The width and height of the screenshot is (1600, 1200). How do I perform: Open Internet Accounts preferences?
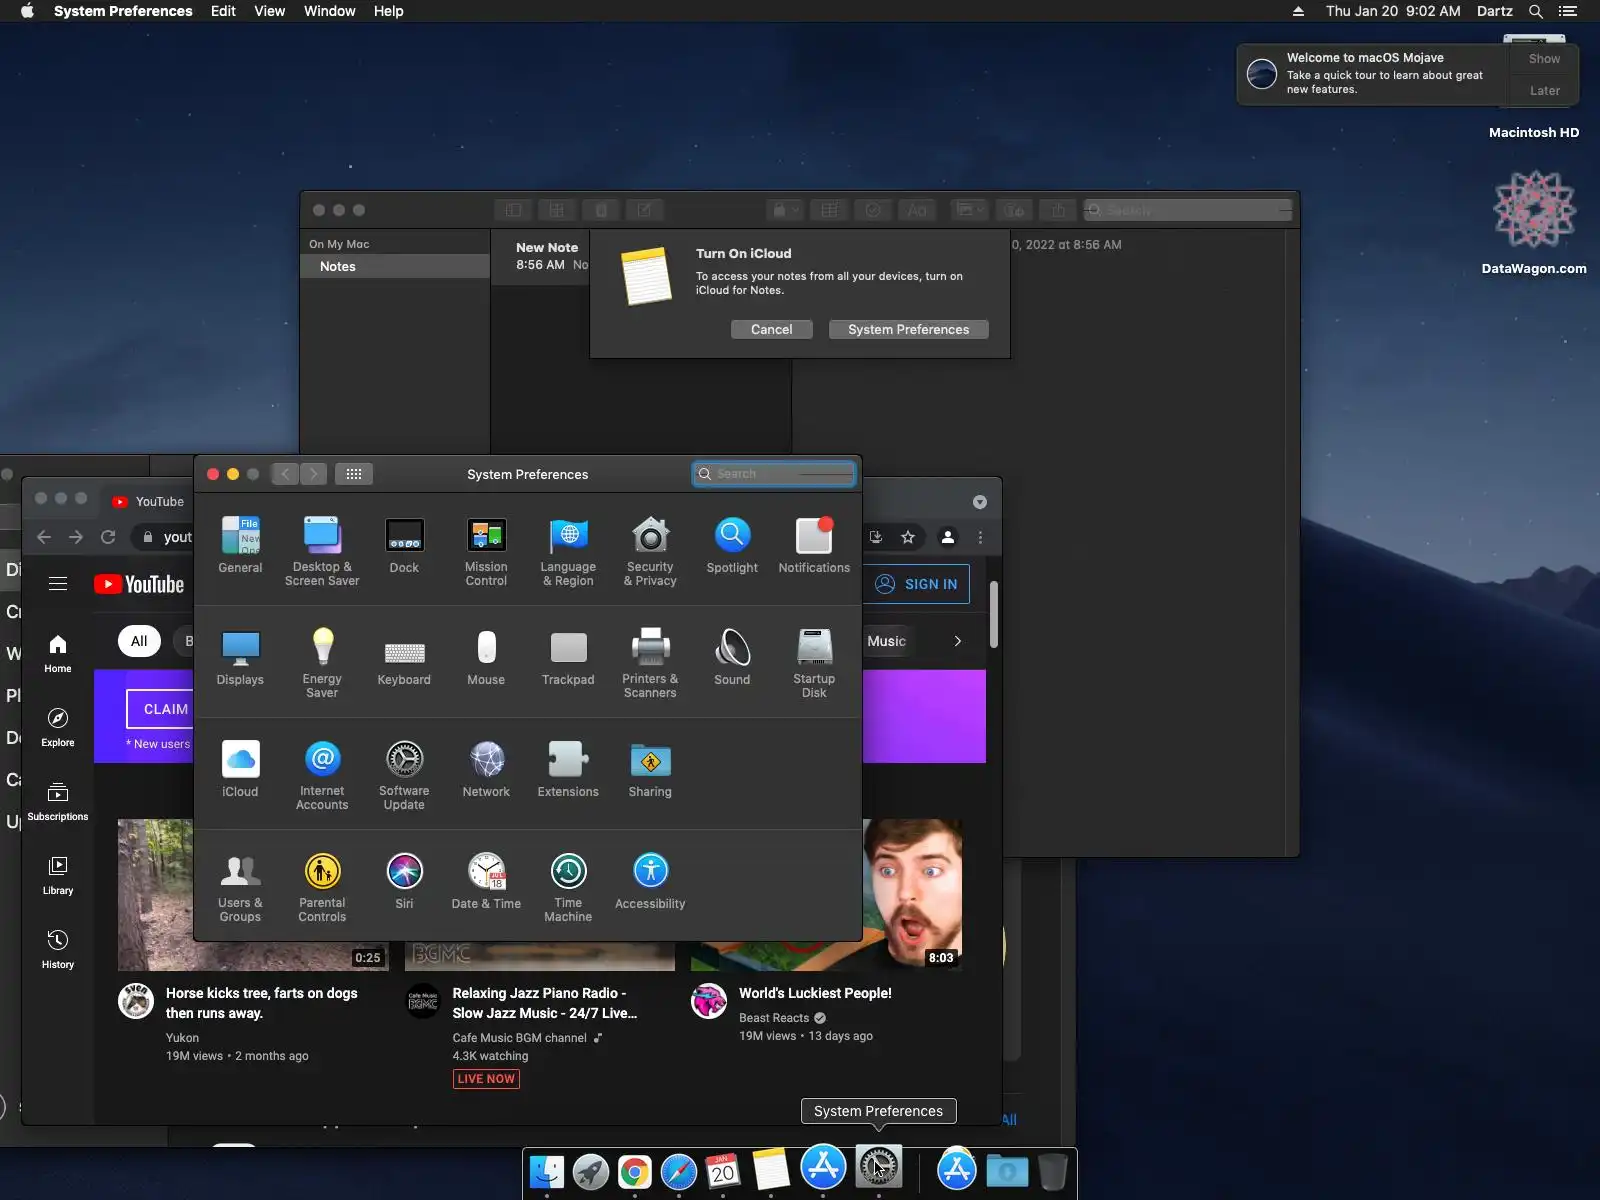pyautogui.click(x=322, y=774)
